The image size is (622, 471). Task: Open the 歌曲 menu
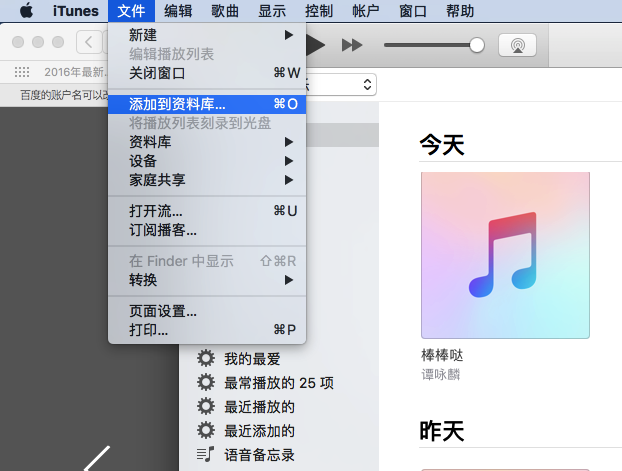pos(225,11)
